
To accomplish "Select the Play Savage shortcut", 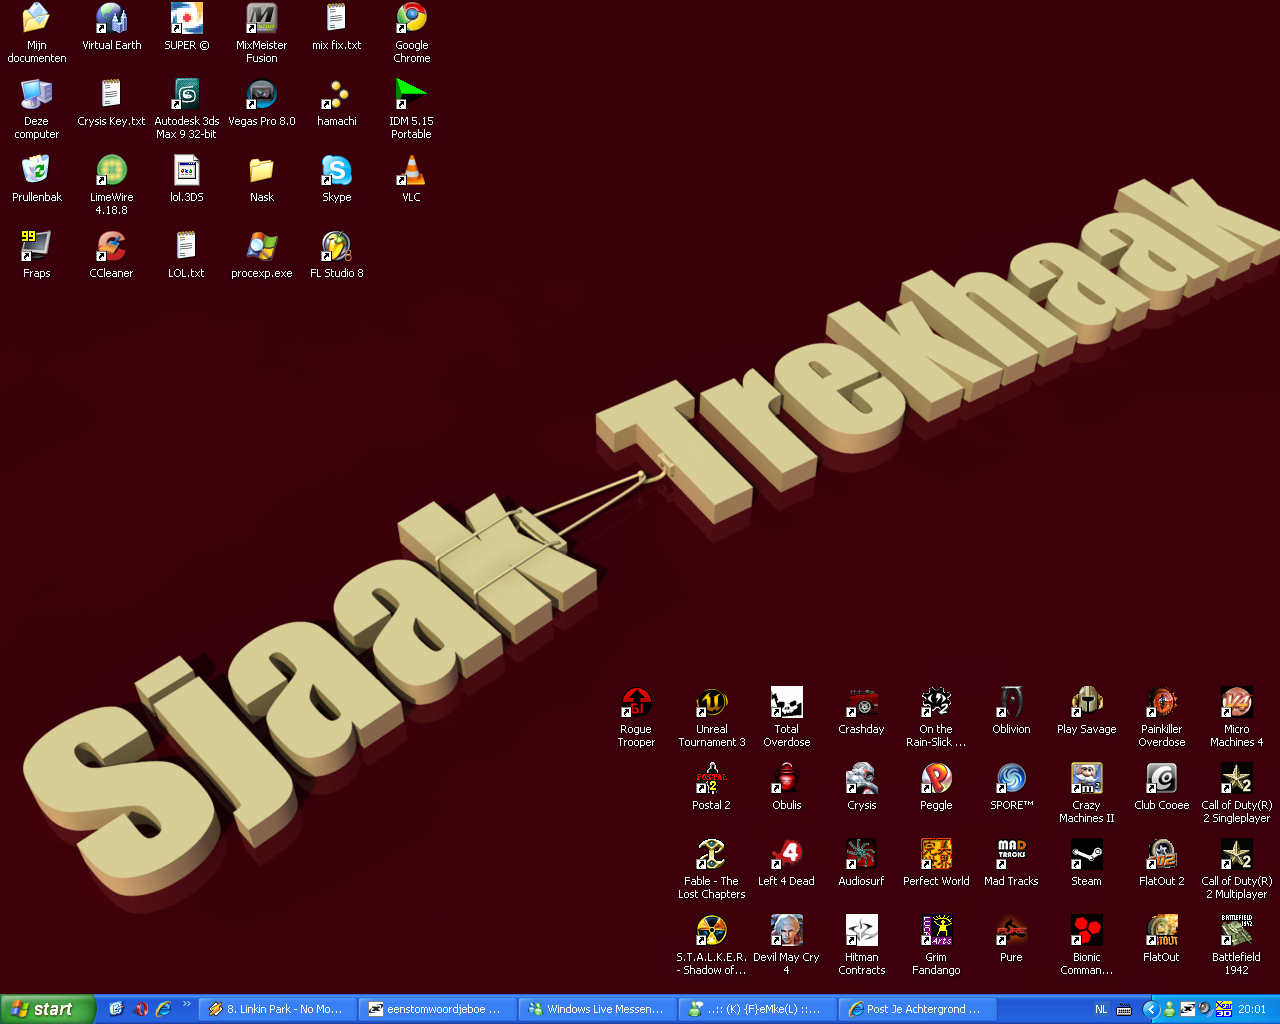I will [x=1087, y=702].
